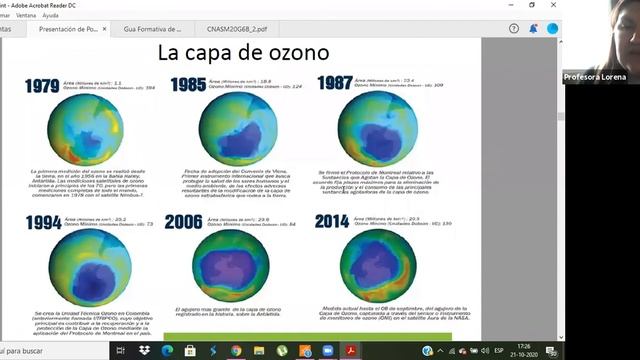Click the 2006 ozone globe image
The width and height of the screenshot is (640, 360).
tap(231, 266)
